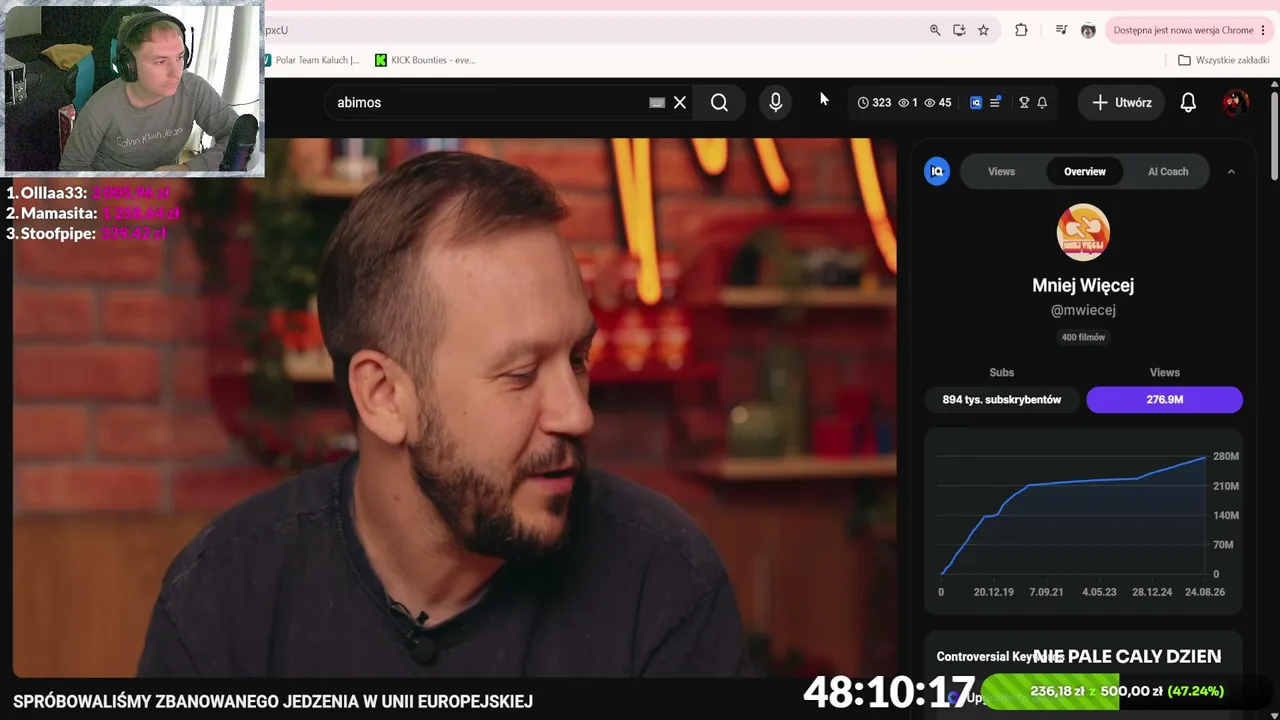Open the on-screen keyboard in search box

(657, 102)
